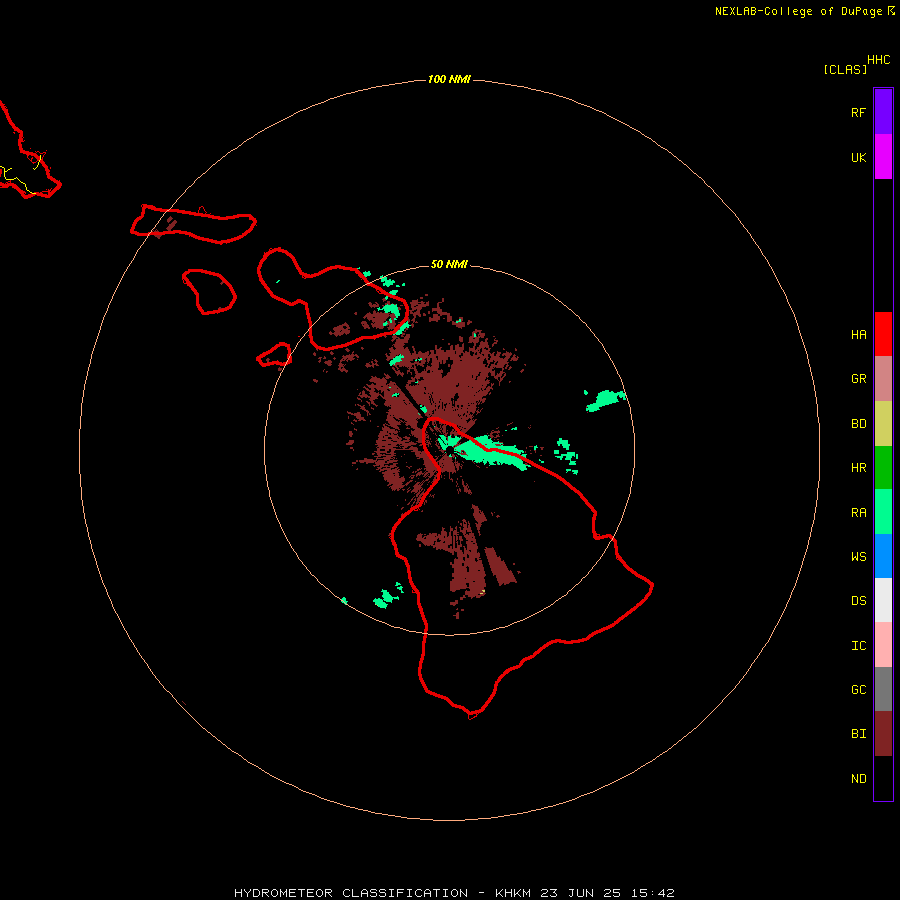Click the '100 NMI' range ring label

click(449, 79)
